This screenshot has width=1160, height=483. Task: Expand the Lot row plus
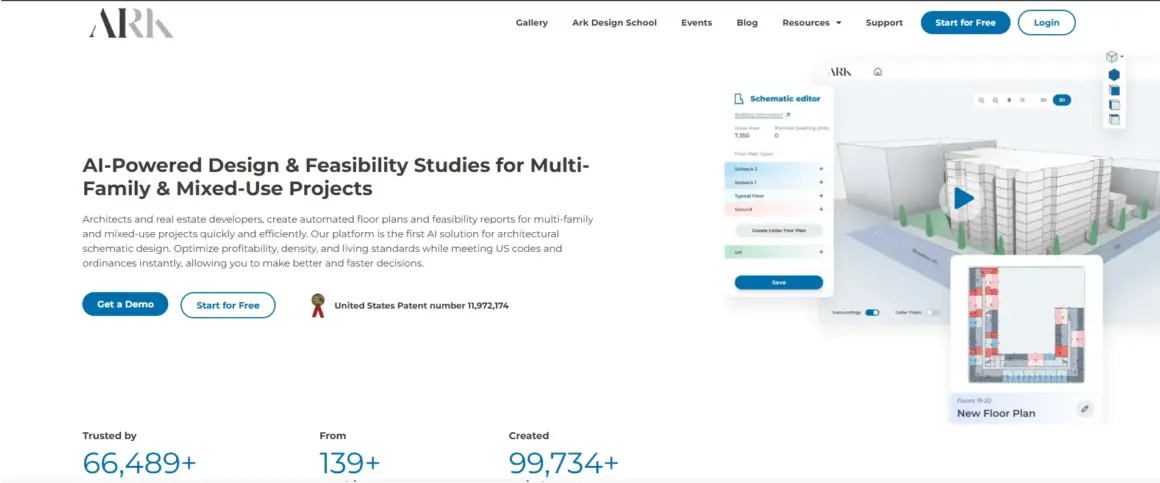click(821, 252)
